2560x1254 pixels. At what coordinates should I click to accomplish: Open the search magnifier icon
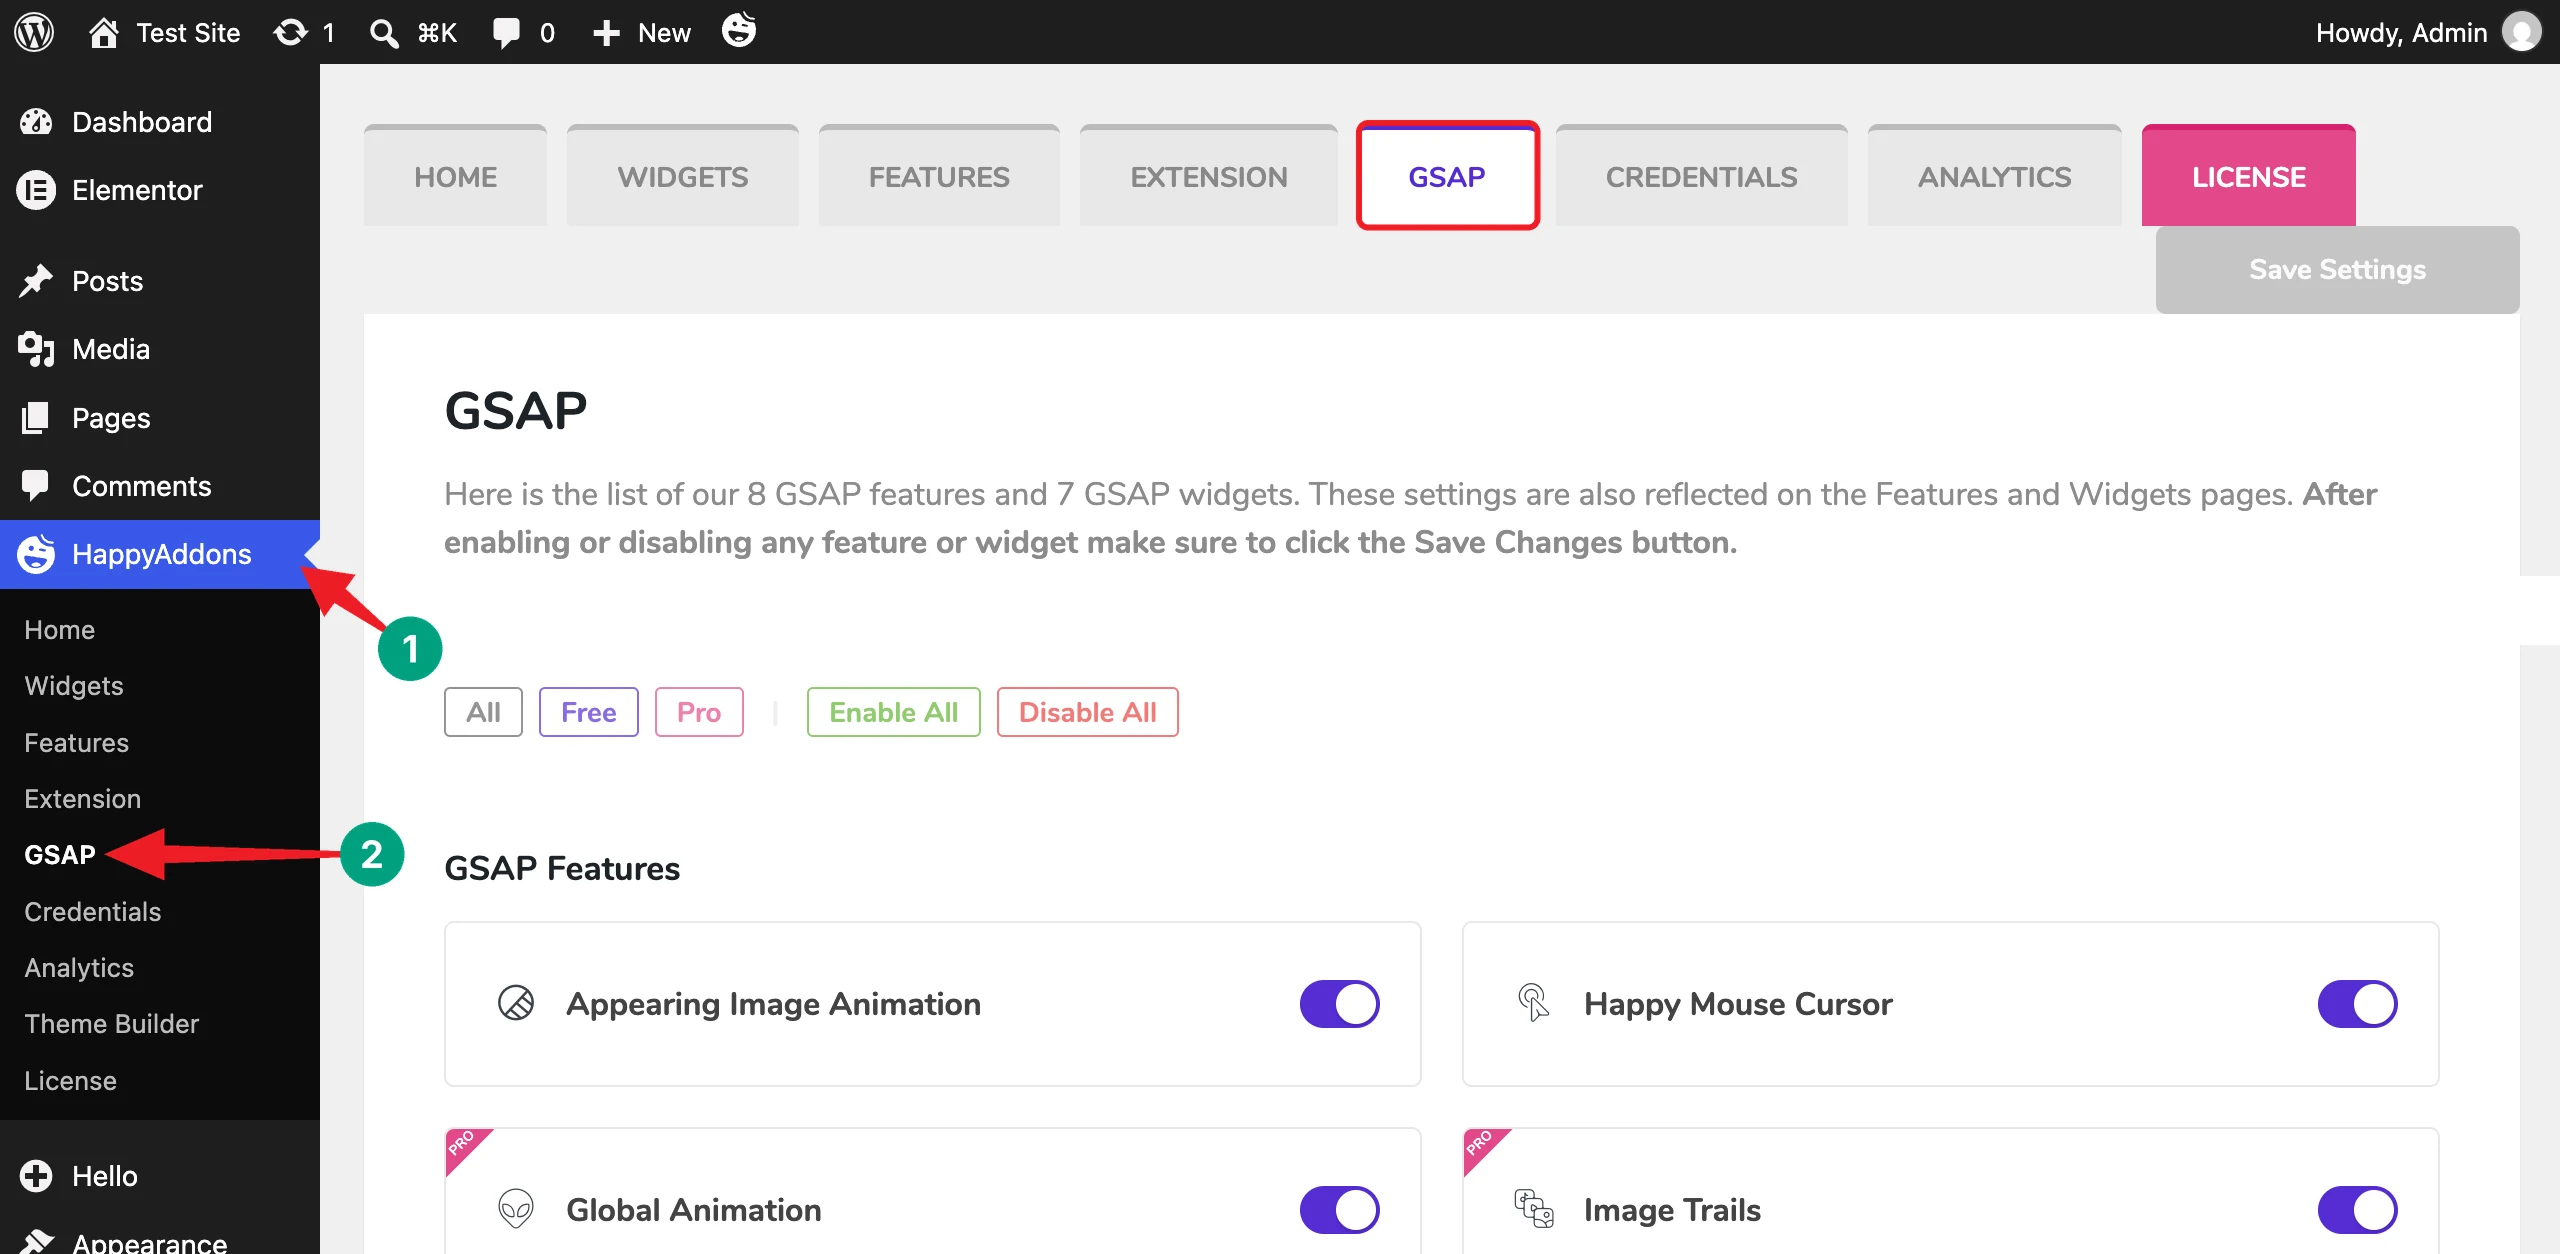click(384, 33)
